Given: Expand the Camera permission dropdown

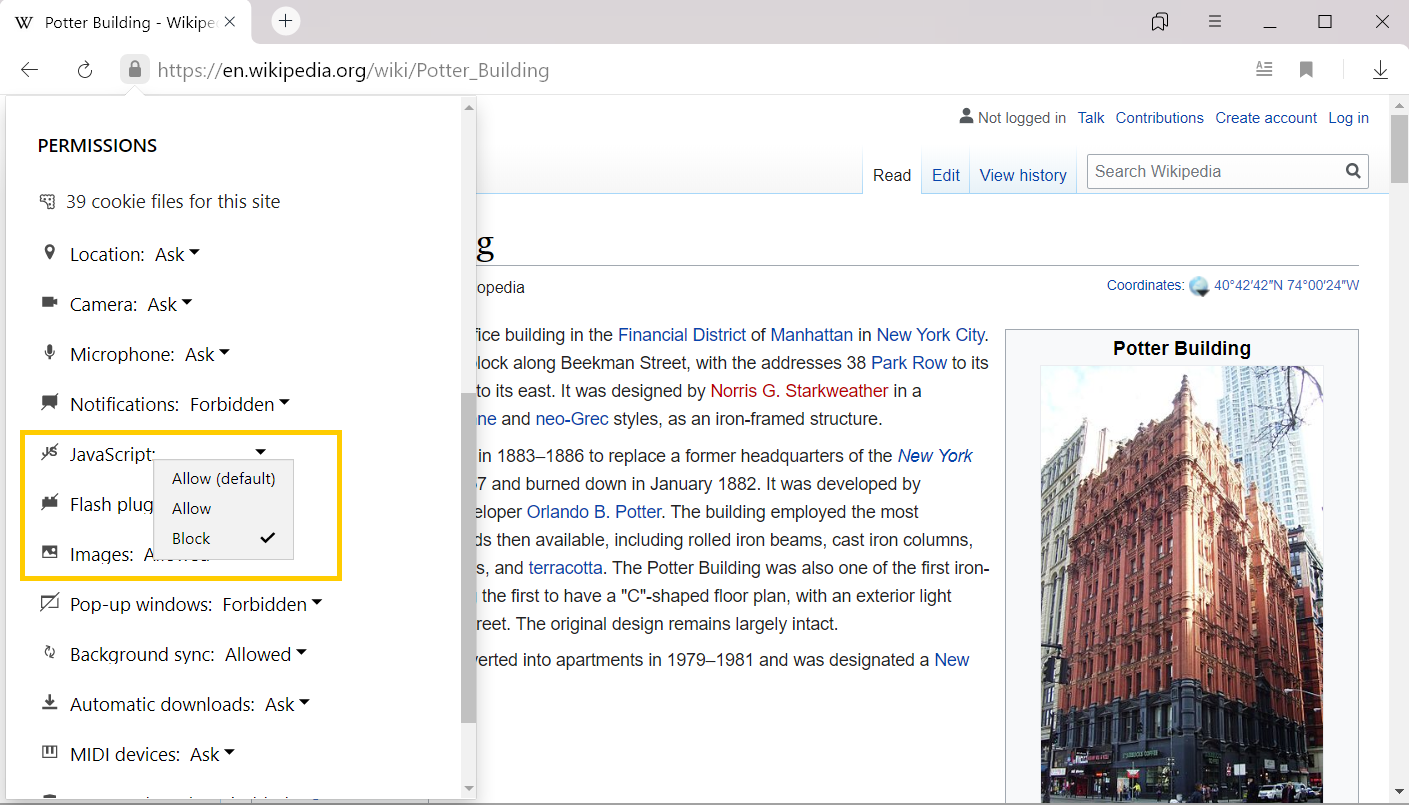Looking at the screenshot, I should (170, 304).
